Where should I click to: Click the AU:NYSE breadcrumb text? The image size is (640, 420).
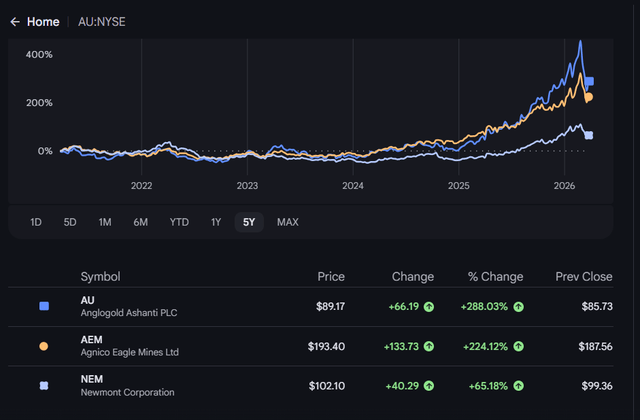[102, 22]
